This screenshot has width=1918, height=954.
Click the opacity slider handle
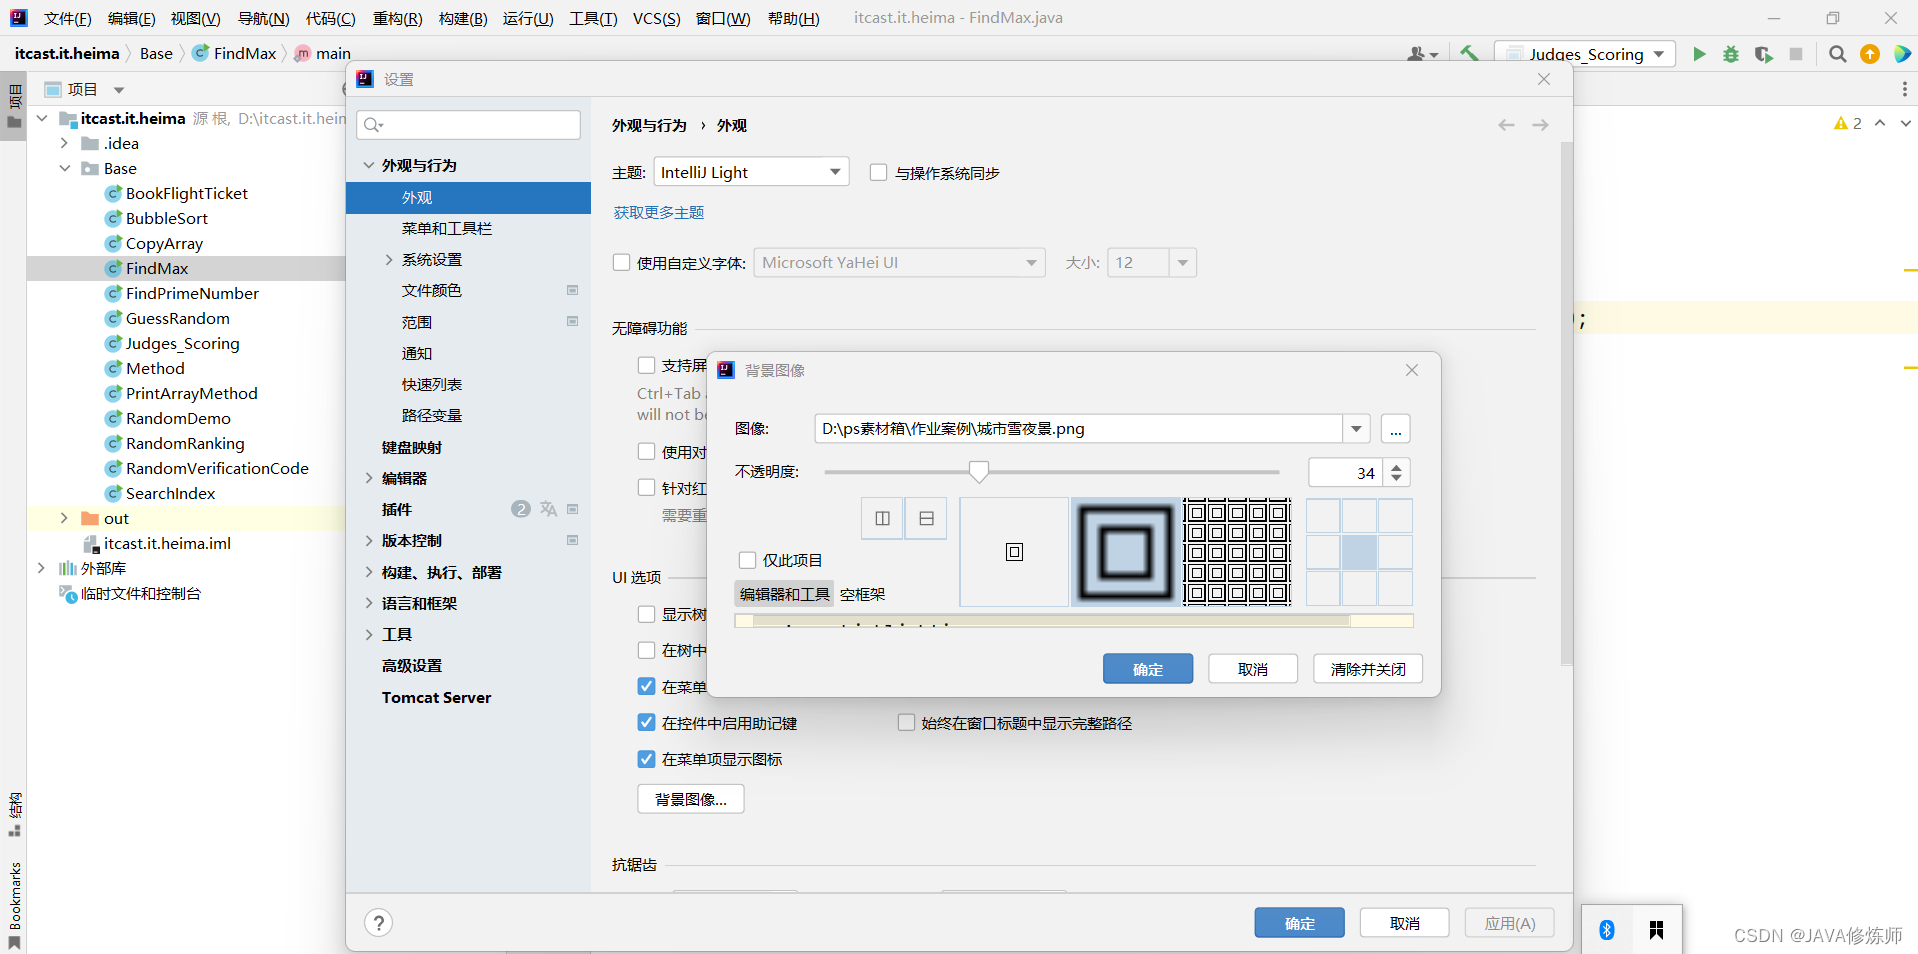tap(979, 472)
